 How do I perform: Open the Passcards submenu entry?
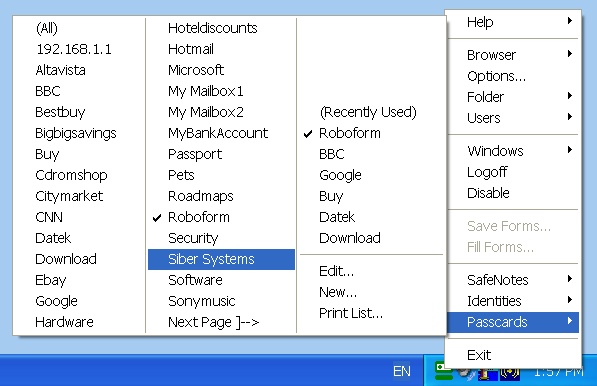click(x=513, y=322)
